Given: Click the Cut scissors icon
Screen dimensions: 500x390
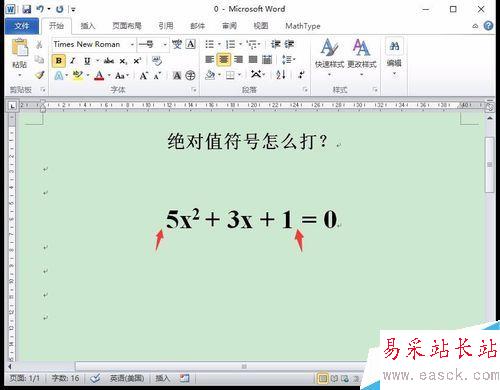Looking at the screenshot, I should click(x=39, y=44).
